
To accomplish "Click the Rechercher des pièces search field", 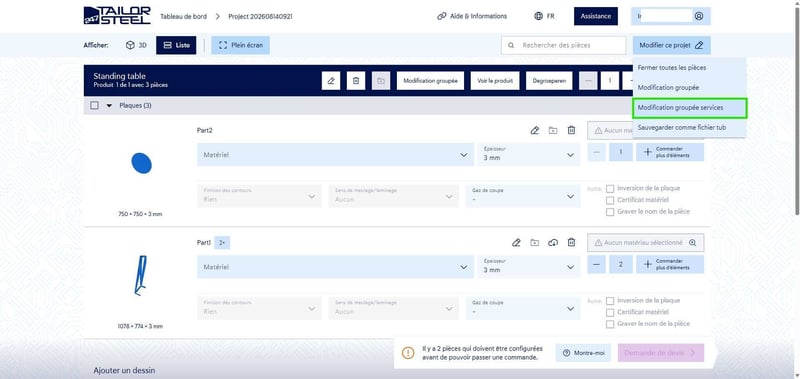I will pyautogui.click(x=563, y=45).
